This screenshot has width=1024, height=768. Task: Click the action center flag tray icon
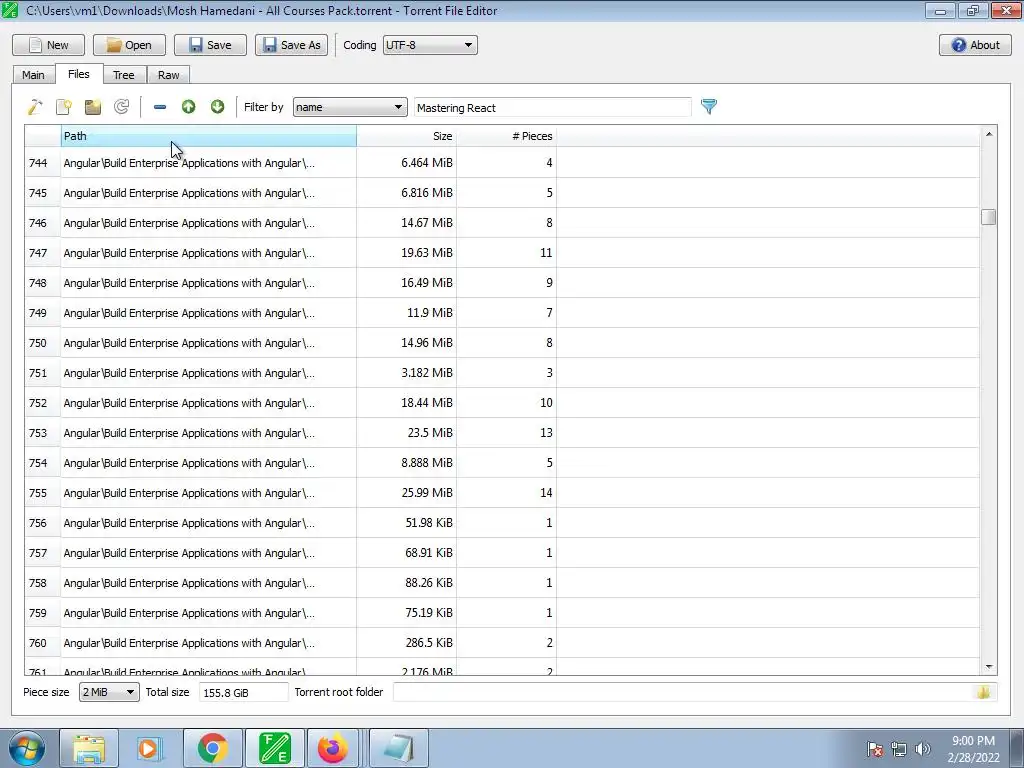(875, 749)
